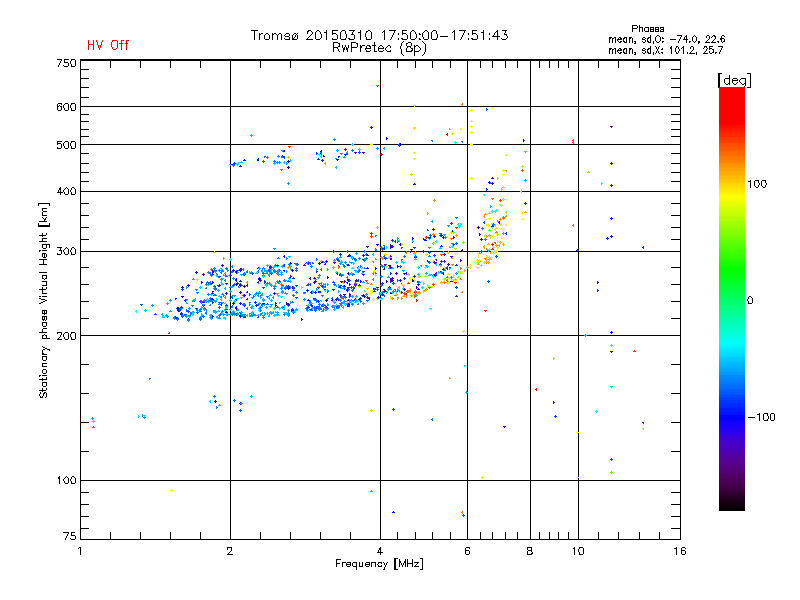Click x-axis tick label '1'
800x600 pixels.
[x=80, y=551]
